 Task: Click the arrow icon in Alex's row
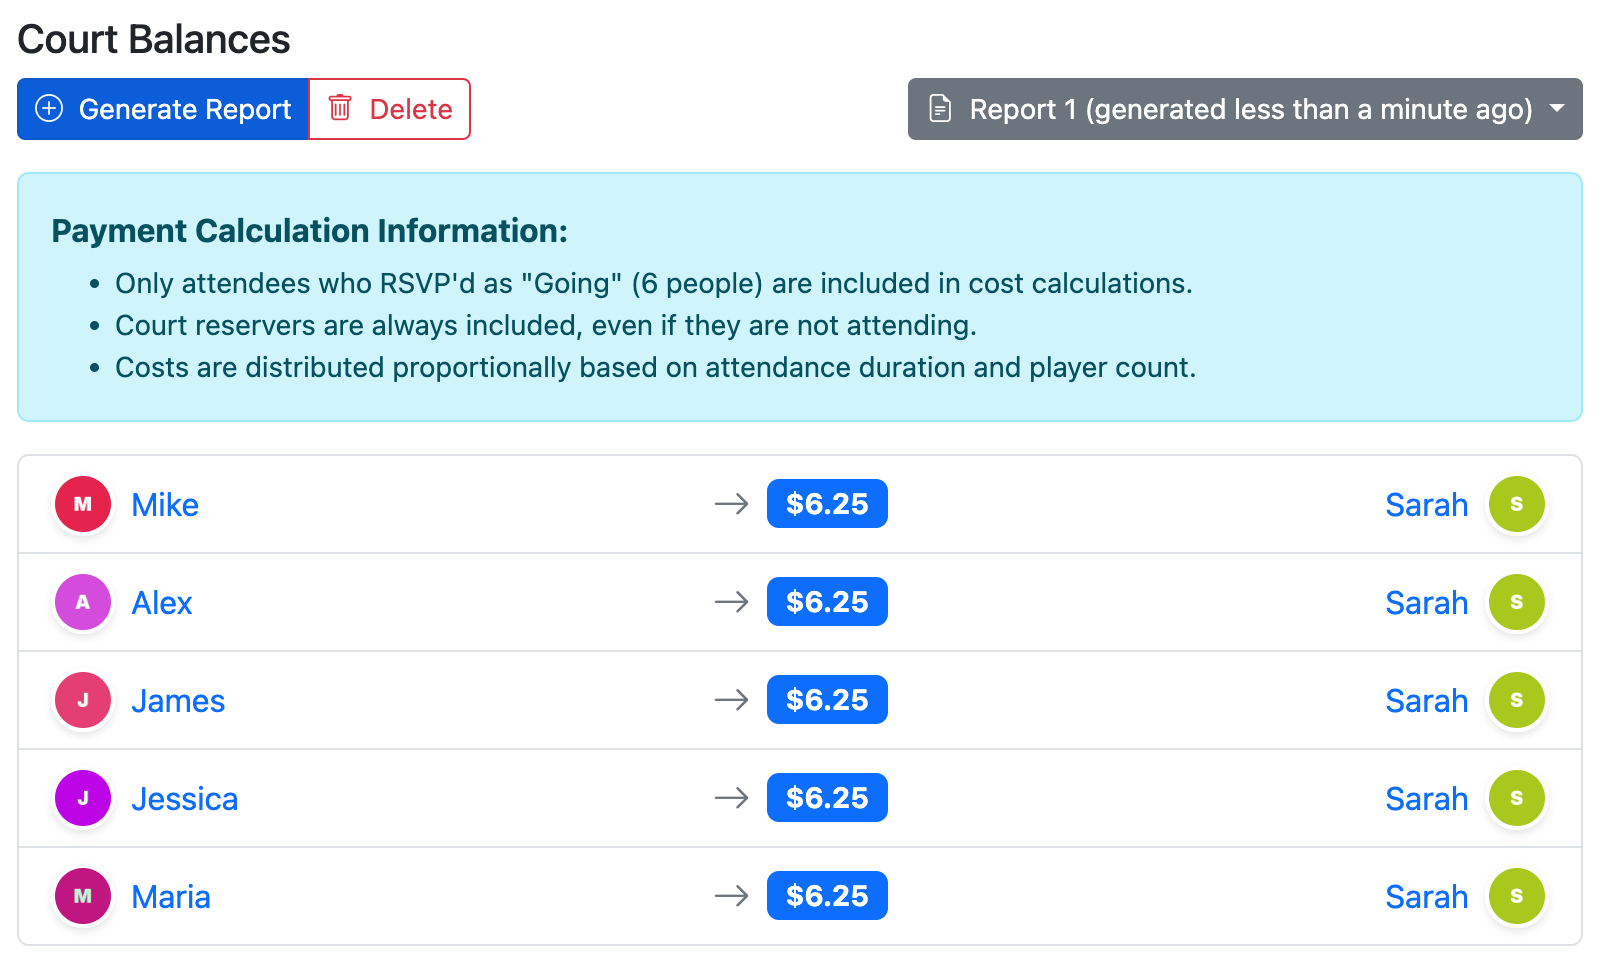732,602
